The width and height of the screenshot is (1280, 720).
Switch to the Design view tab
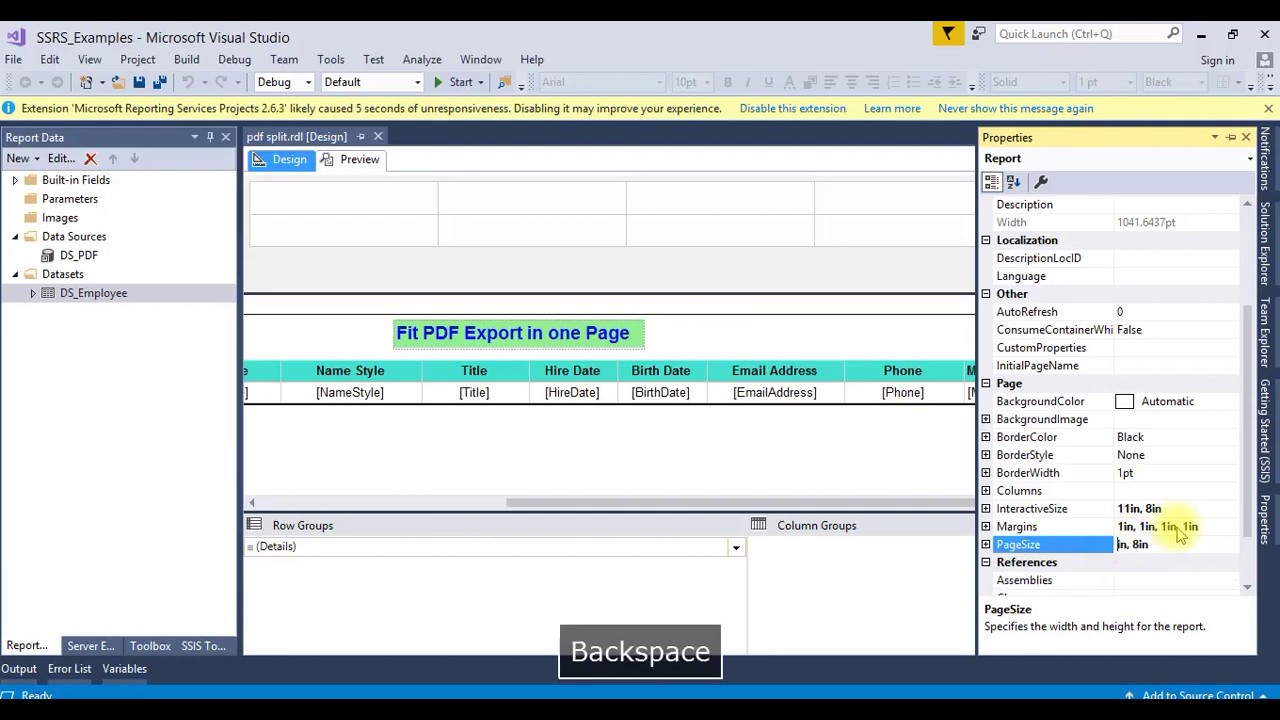(x=279, y=160)
